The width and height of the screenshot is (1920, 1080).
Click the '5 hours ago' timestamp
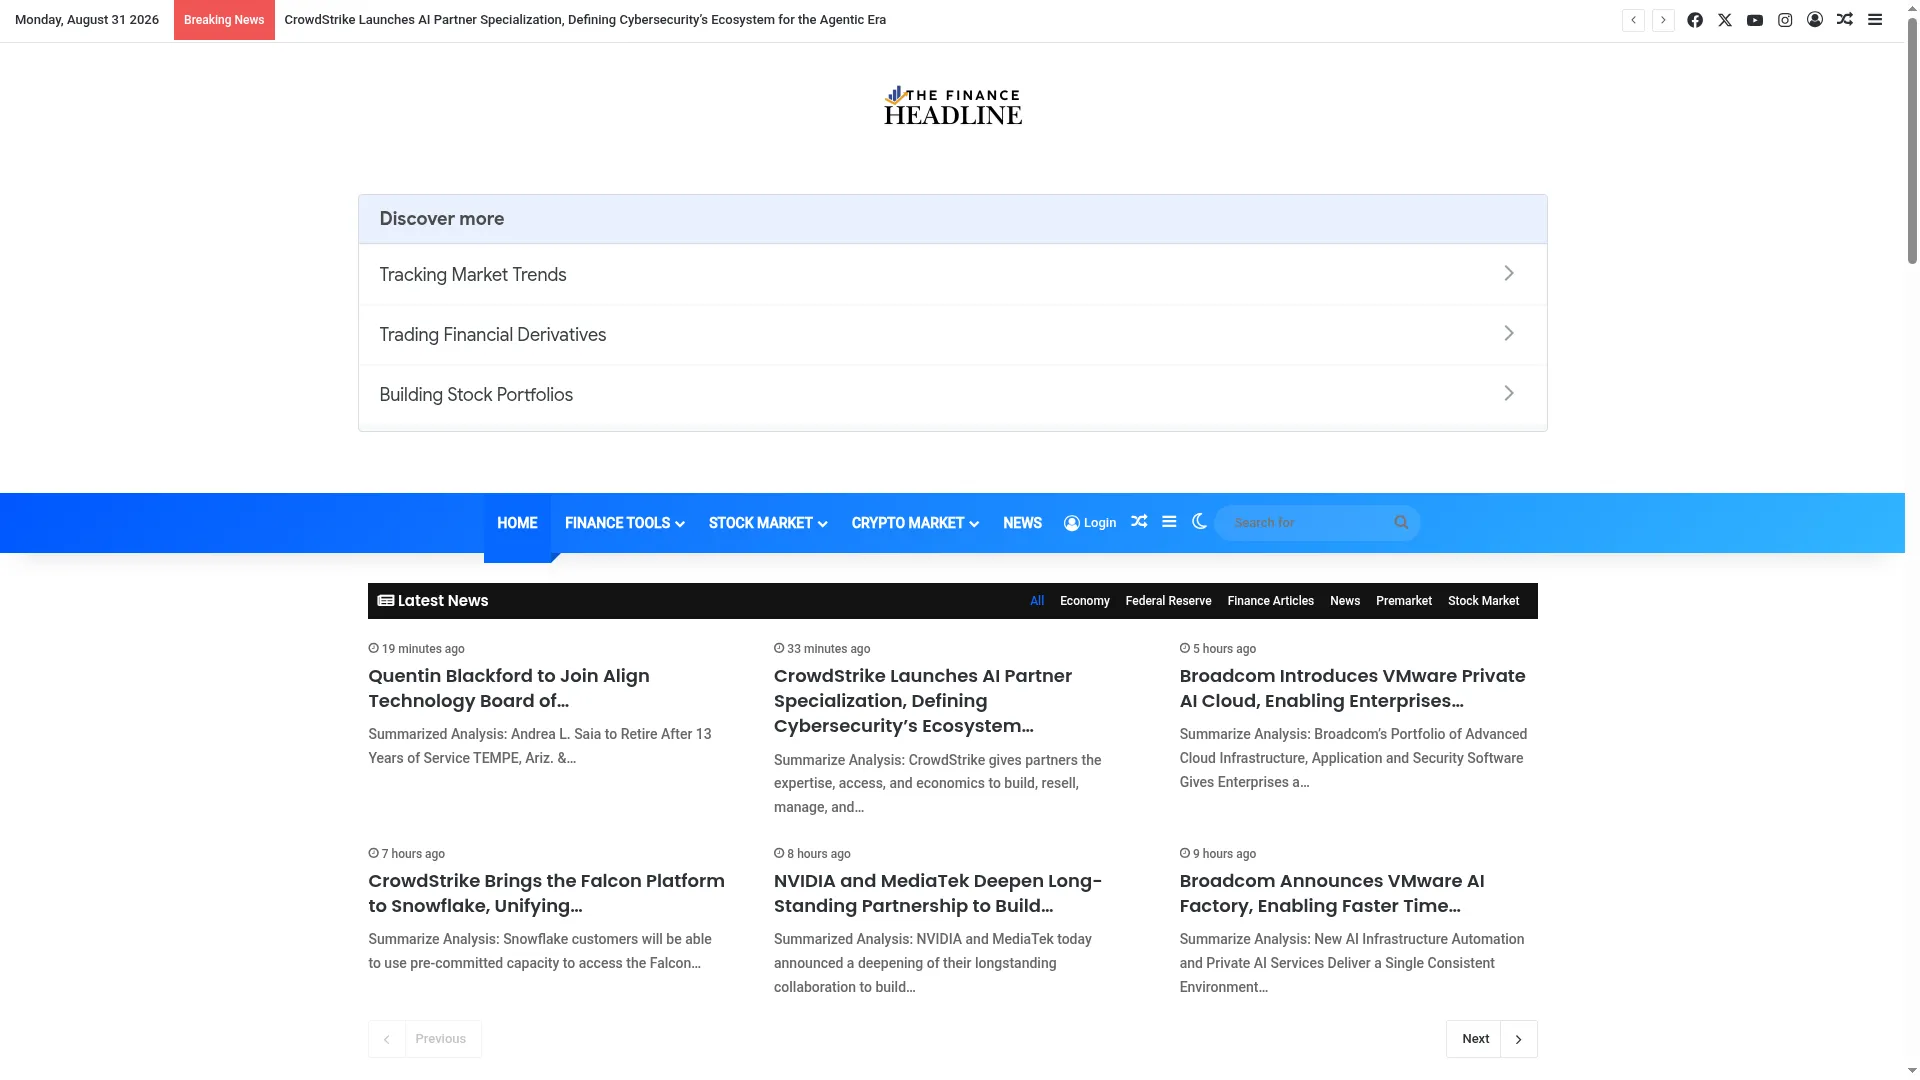tap(1217, 649)
